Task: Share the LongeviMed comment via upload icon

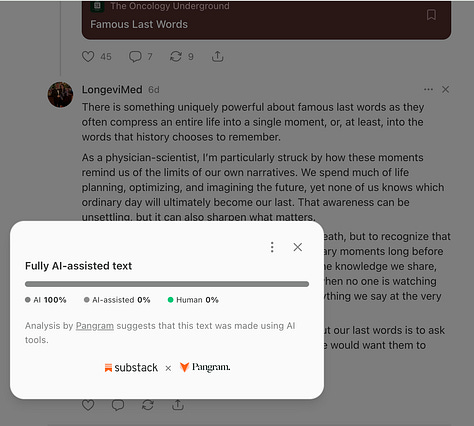Action: tap(178, 405)
